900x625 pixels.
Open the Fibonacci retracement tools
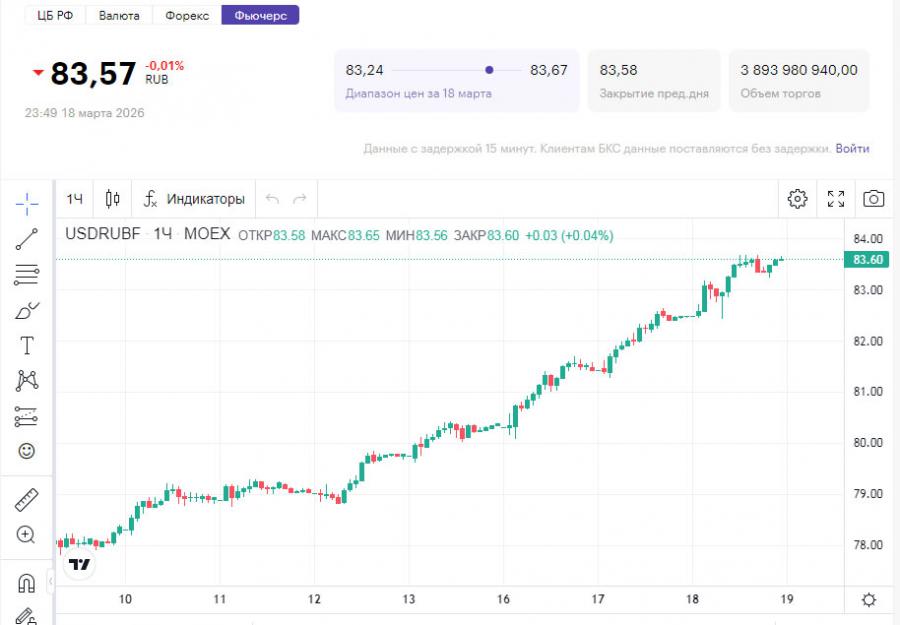27,275
